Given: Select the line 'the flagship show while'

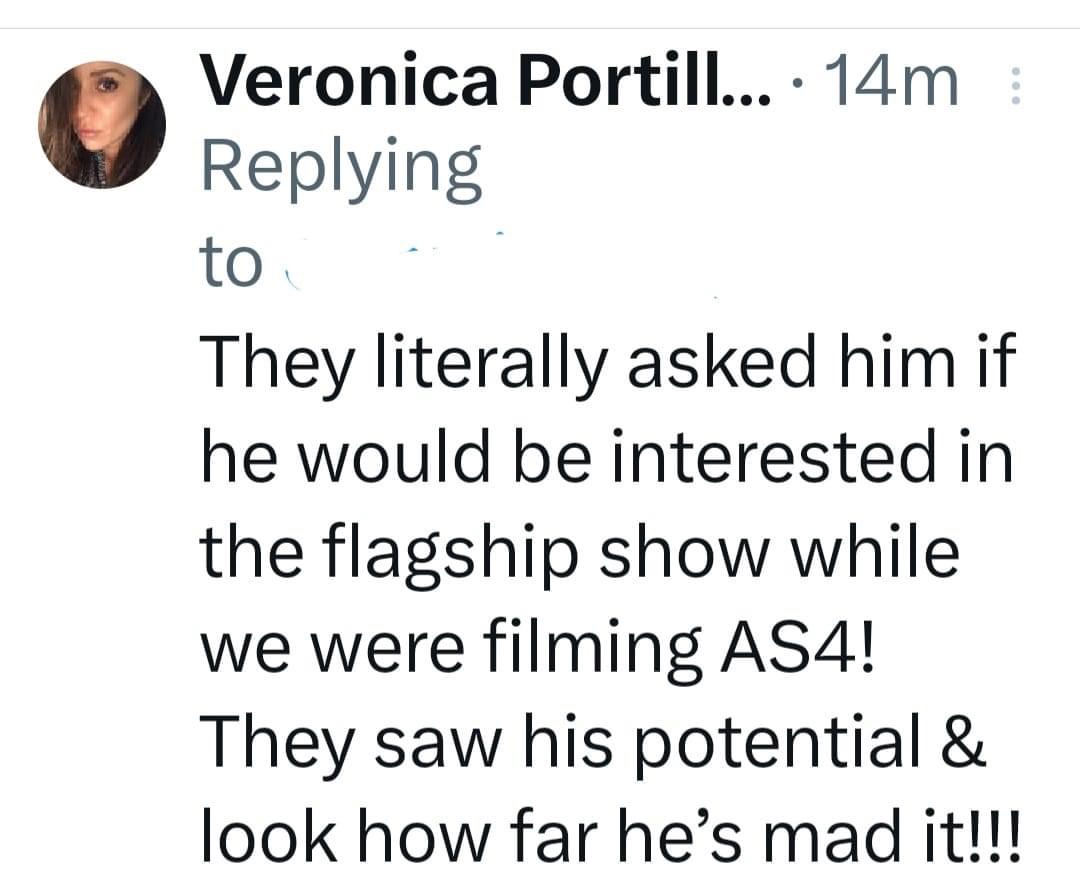Looking at the screenshot, I should pyautogui.click(x=580, y=552).
